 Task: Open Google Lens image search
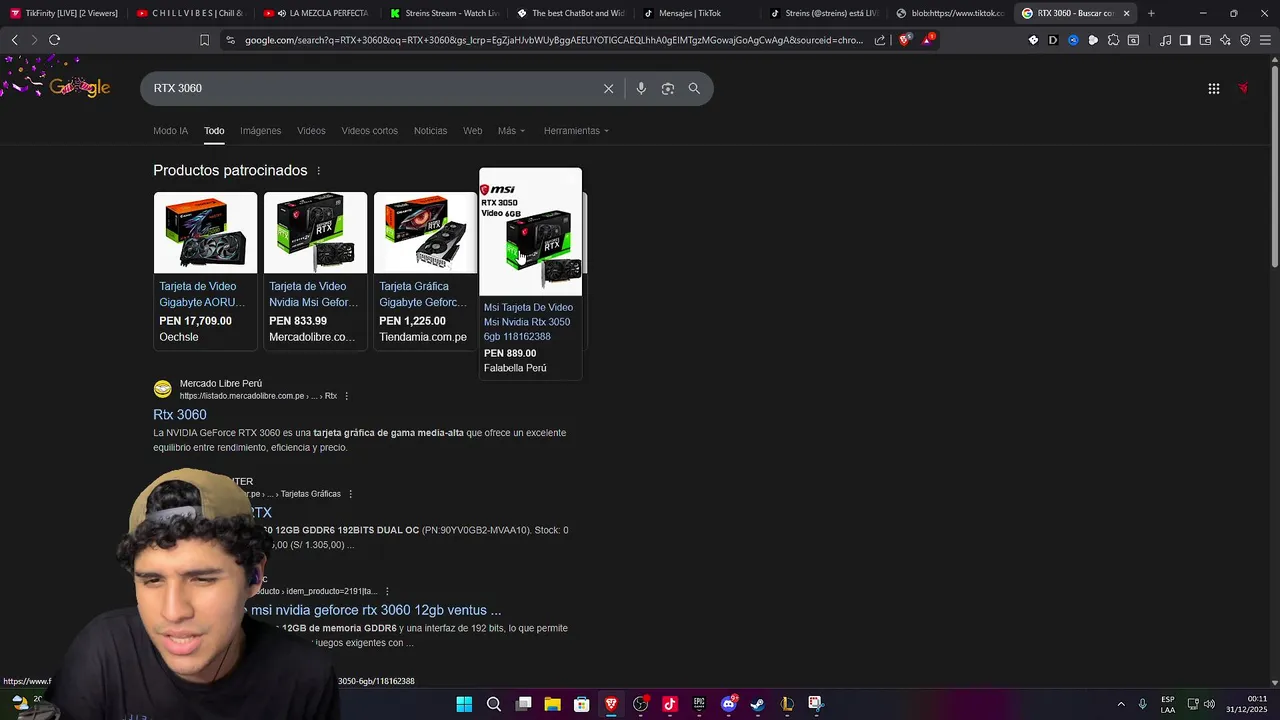(668, 88)
